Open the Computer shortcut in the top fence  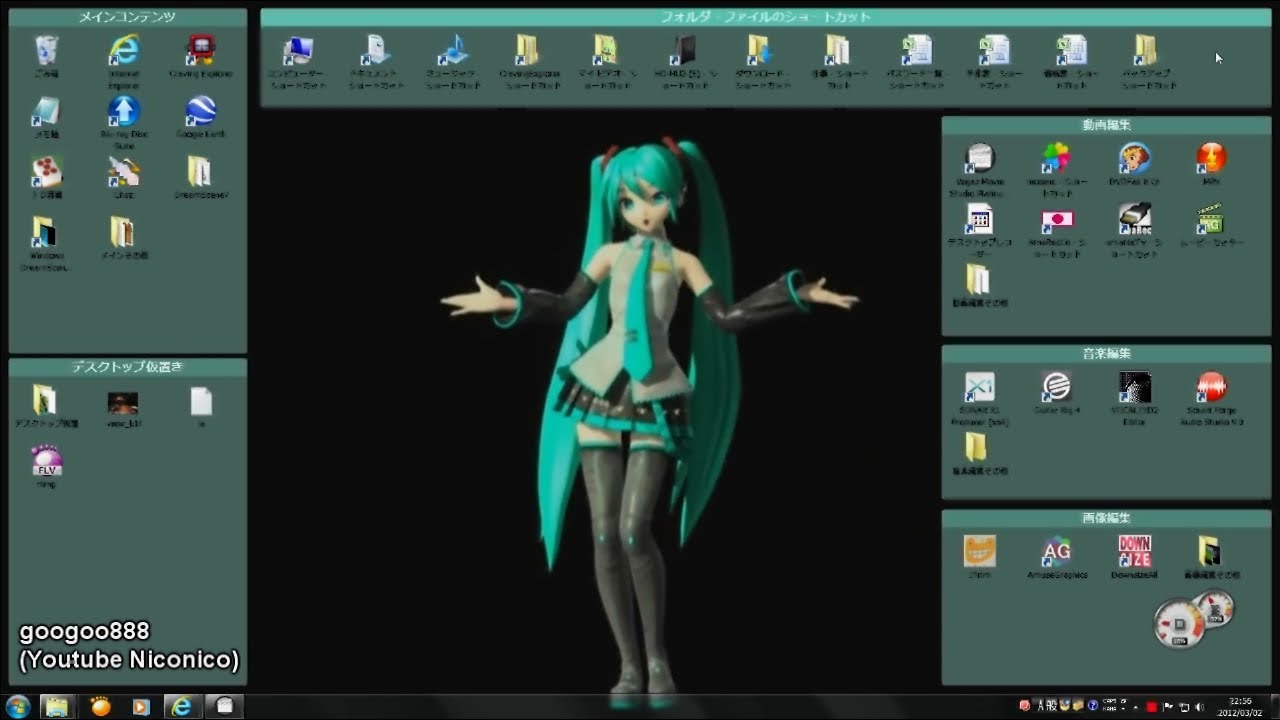click(298, 50)
